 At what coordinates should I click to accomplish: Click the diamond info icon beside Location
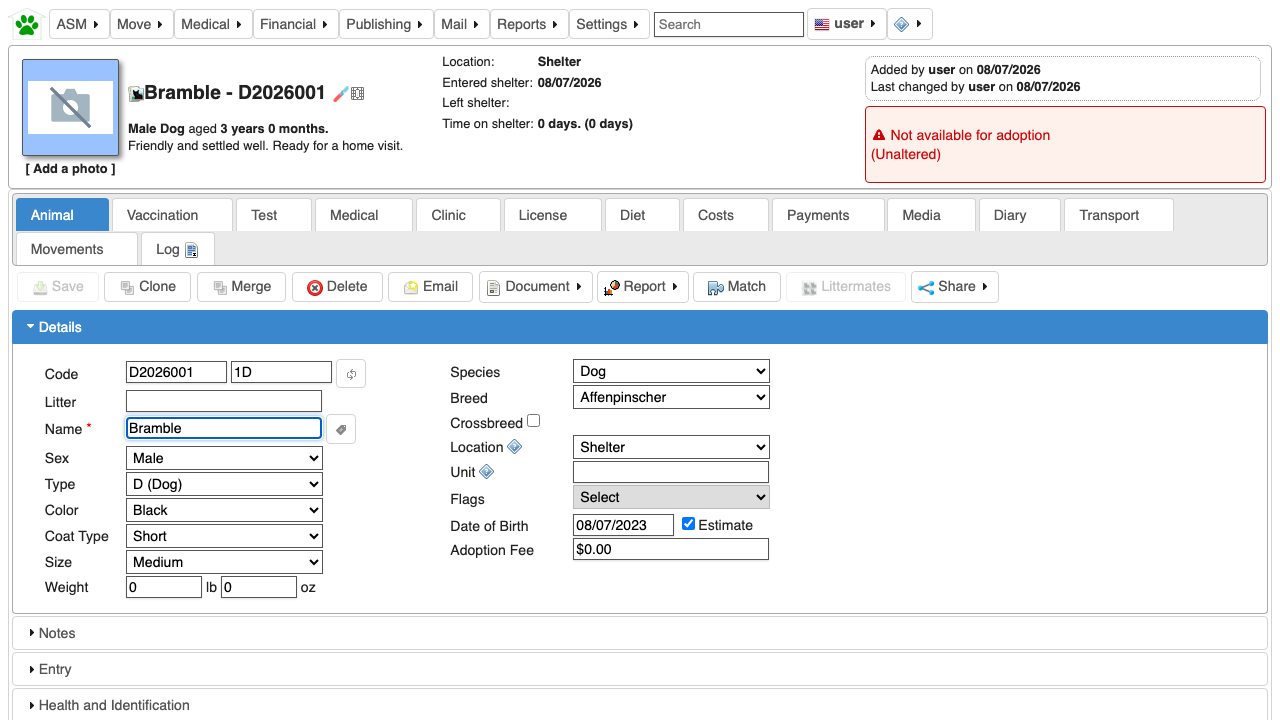514,447
